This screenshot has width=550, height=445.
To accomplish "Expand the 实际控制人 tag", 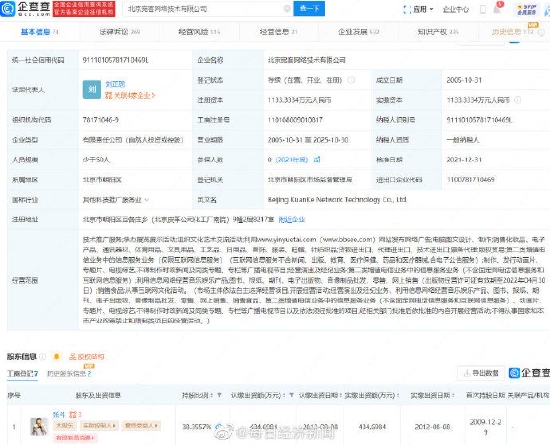I will point(99,426).
